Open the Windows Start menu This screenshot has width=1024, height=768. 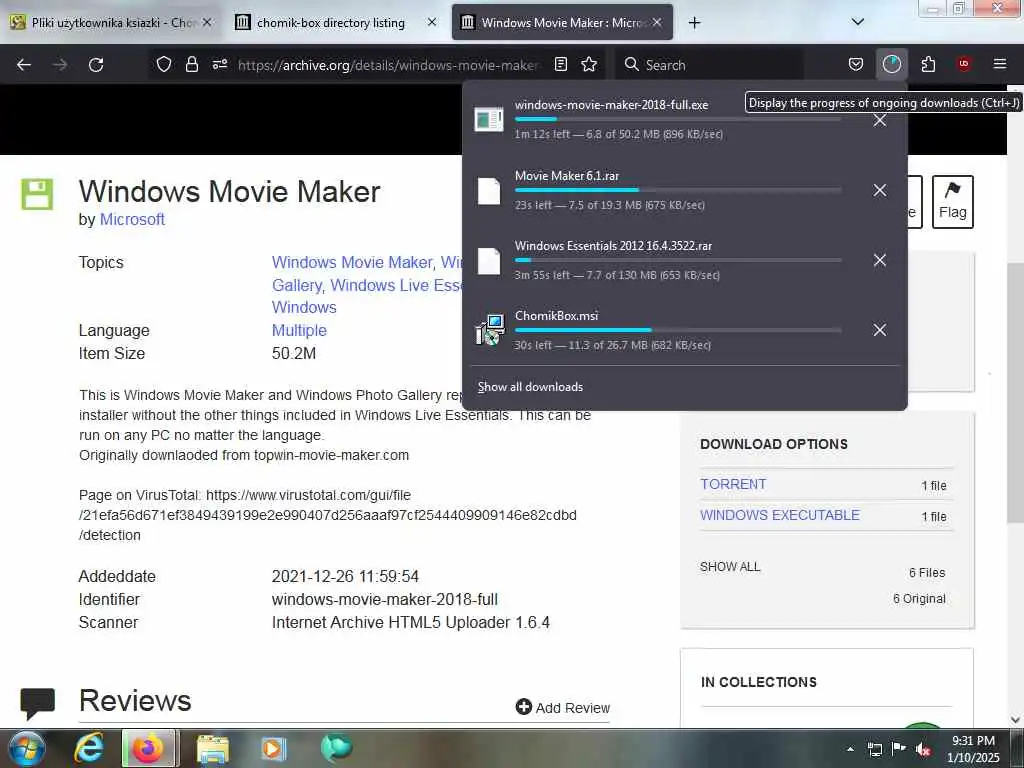tap(27, 748)
